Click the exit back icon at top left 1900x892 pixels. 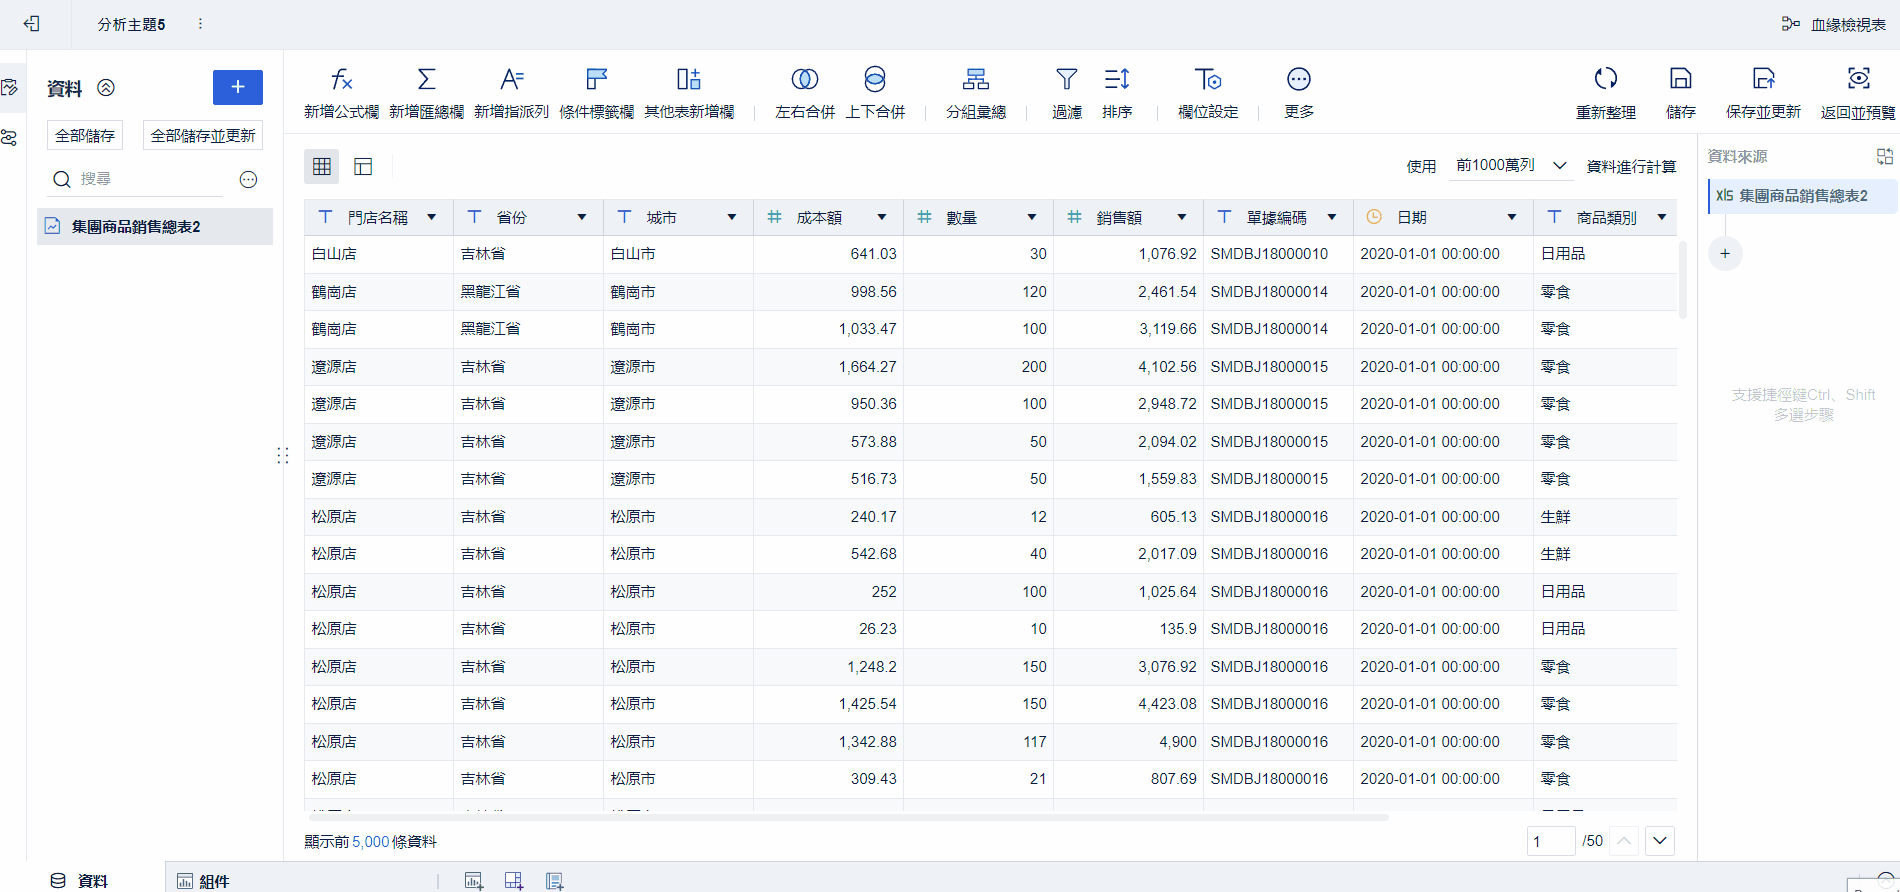pos(32,23)
